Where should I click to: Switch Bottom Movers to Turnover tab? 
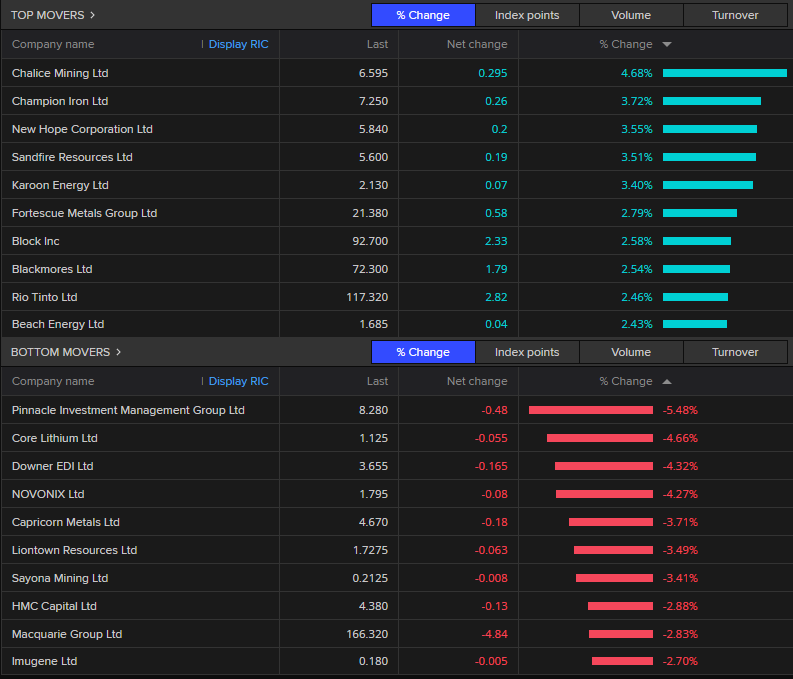735,352
